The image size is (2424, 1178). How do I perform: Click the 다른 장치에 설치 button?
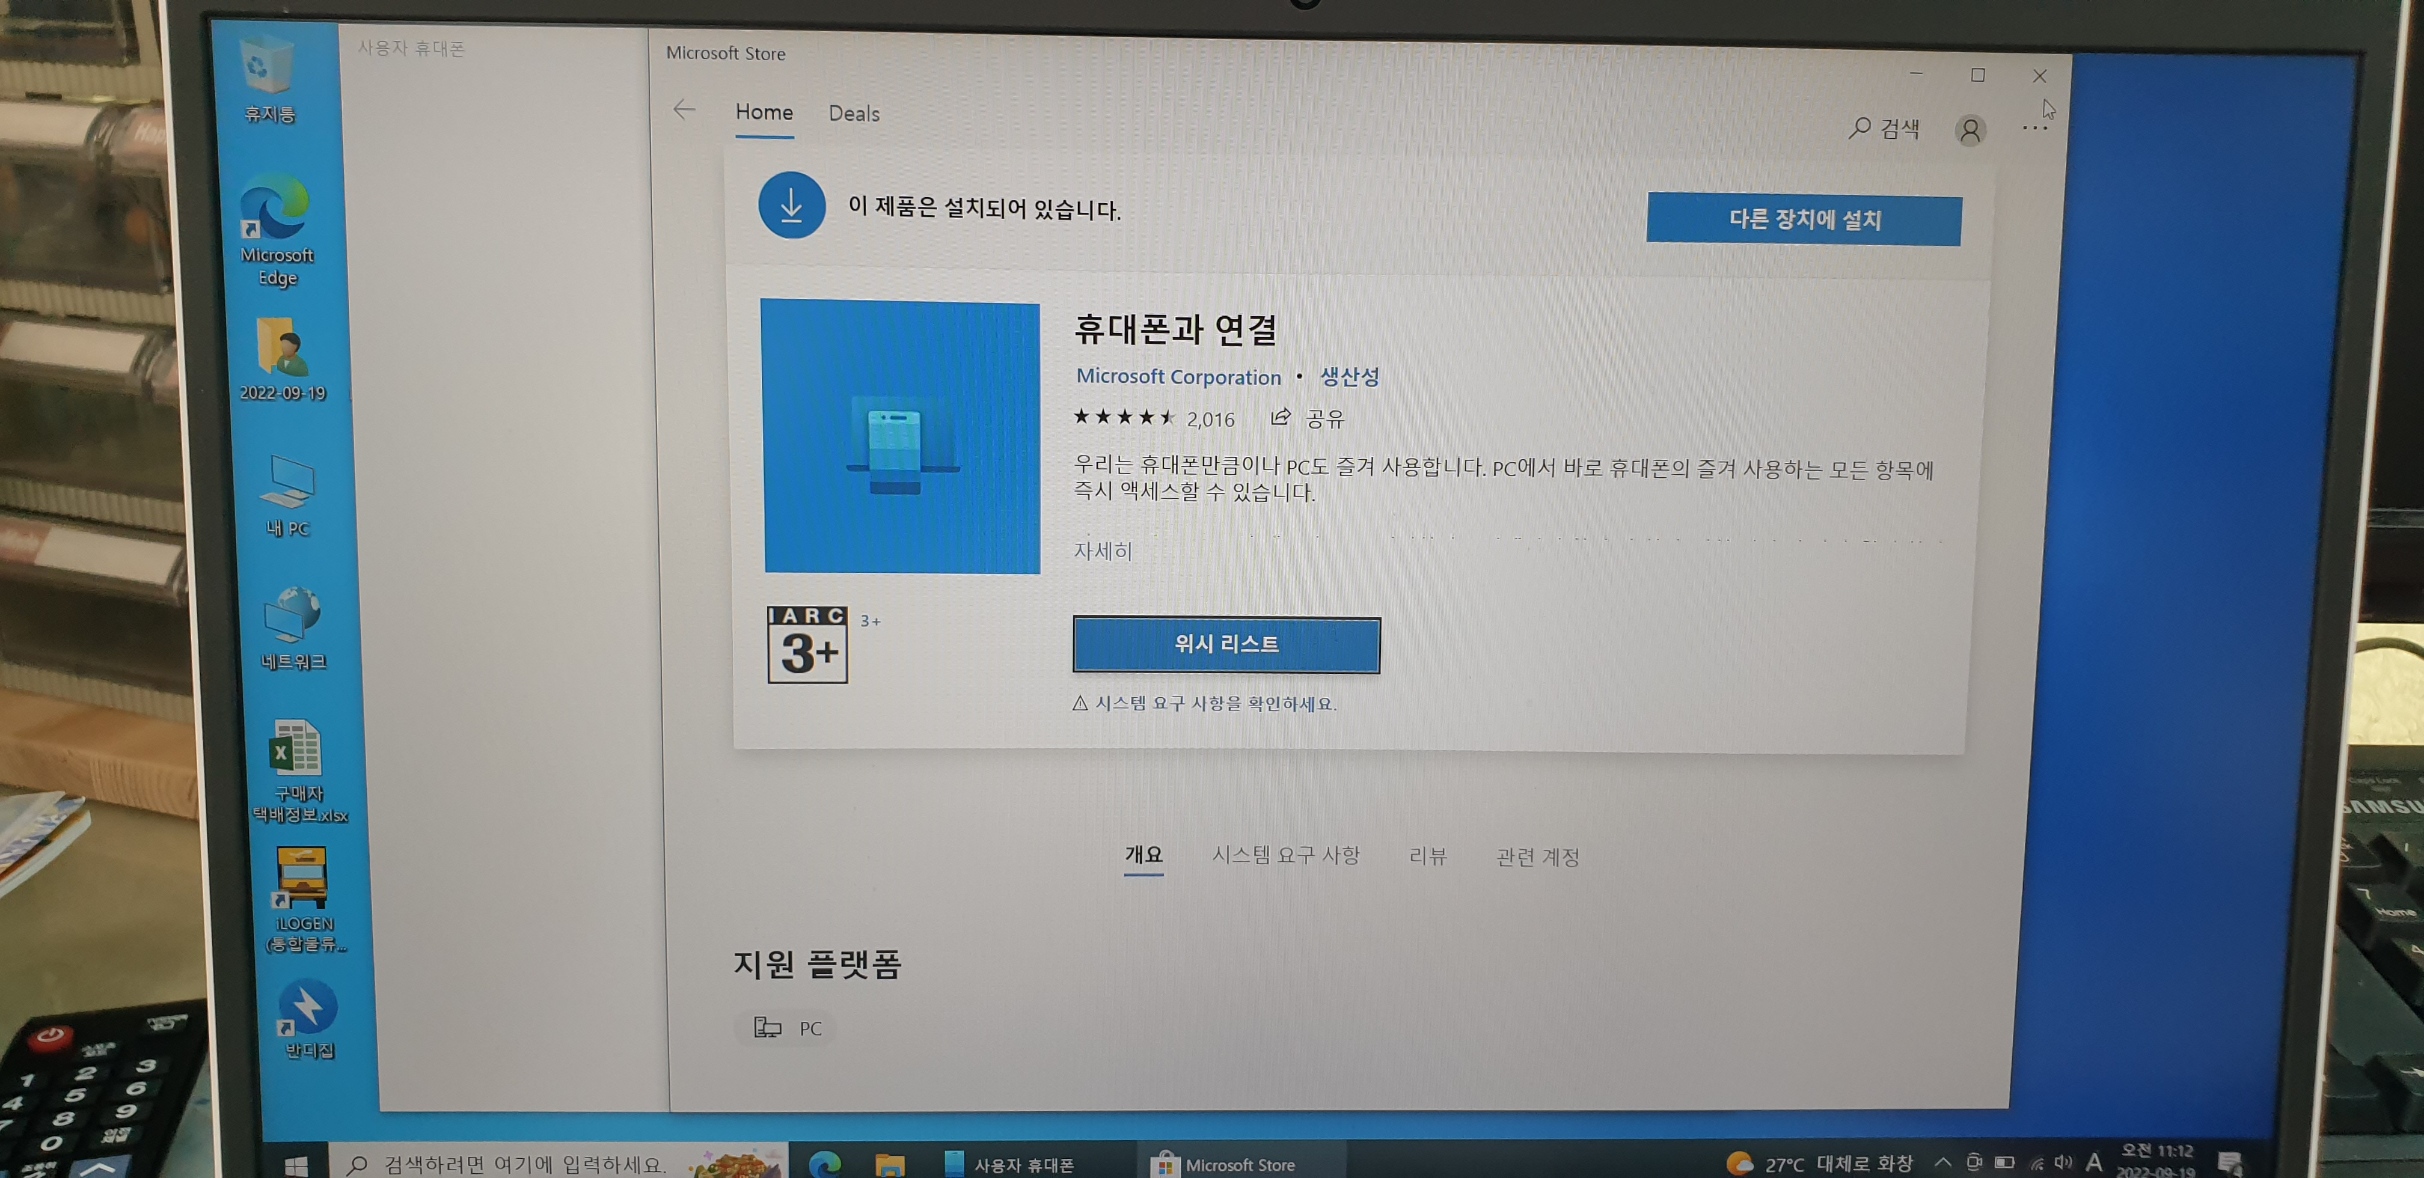pyautogui.click(x=1804, y=219)
